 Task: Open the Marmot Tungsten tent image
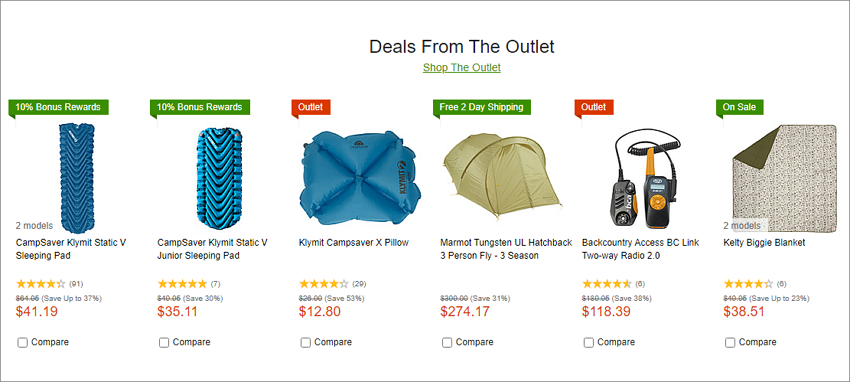[501, 176]
